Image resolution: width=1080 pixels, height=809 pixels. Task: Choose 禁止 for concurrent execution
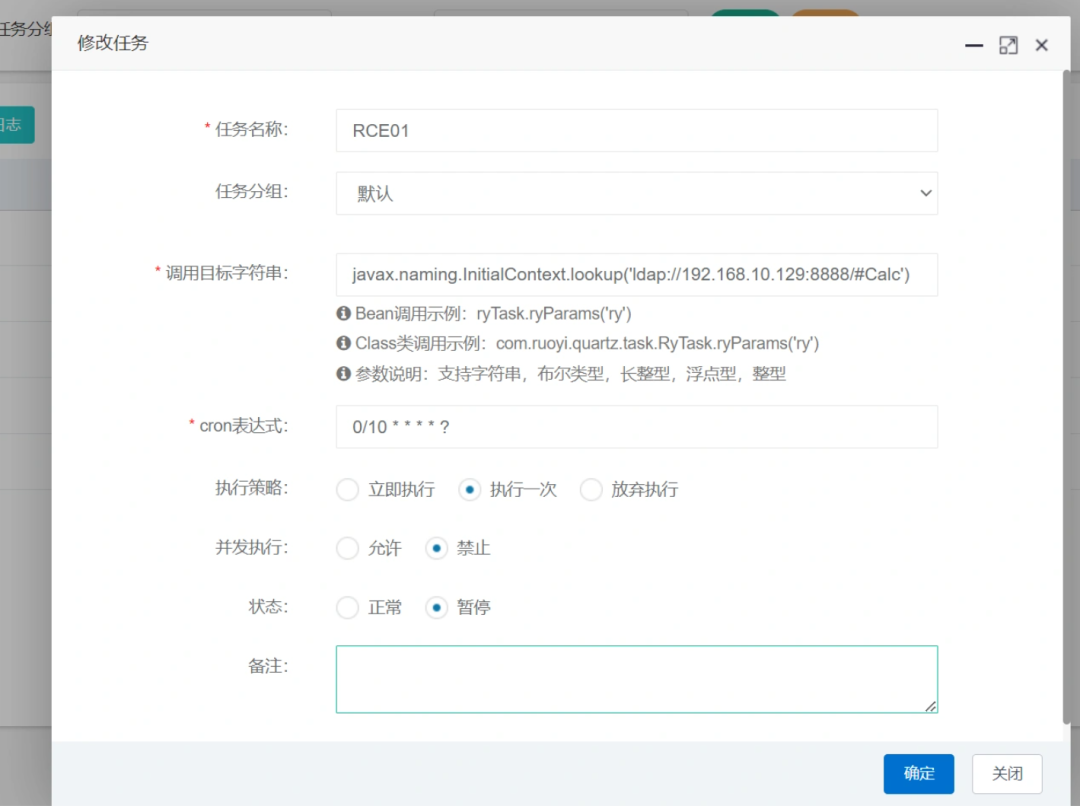pos(436,549)
